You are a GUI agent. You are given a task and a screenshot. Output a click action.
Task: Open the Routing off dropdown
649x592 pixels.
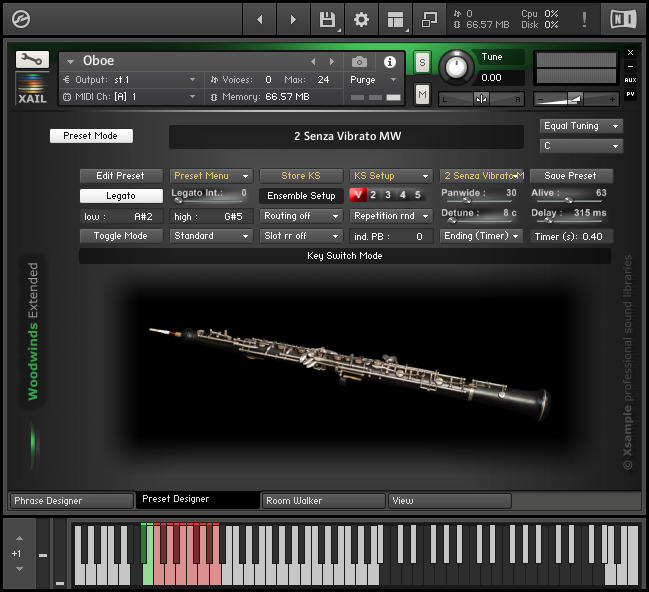coord(301,216)
